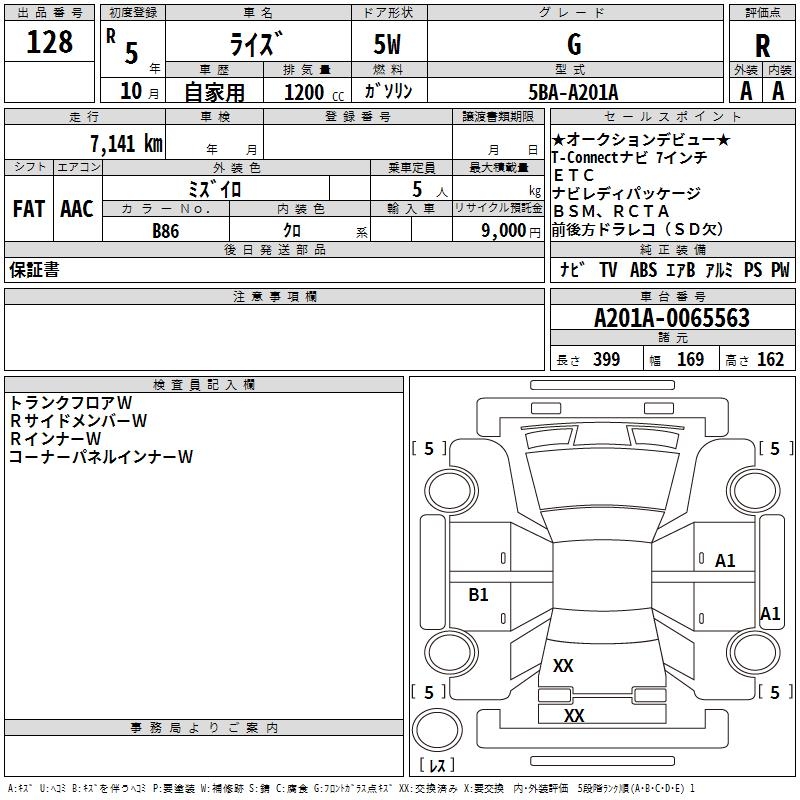Select transmission FAT
This screenshot has height=800, width=800.
pyautogui.click(x=29, y=209)
